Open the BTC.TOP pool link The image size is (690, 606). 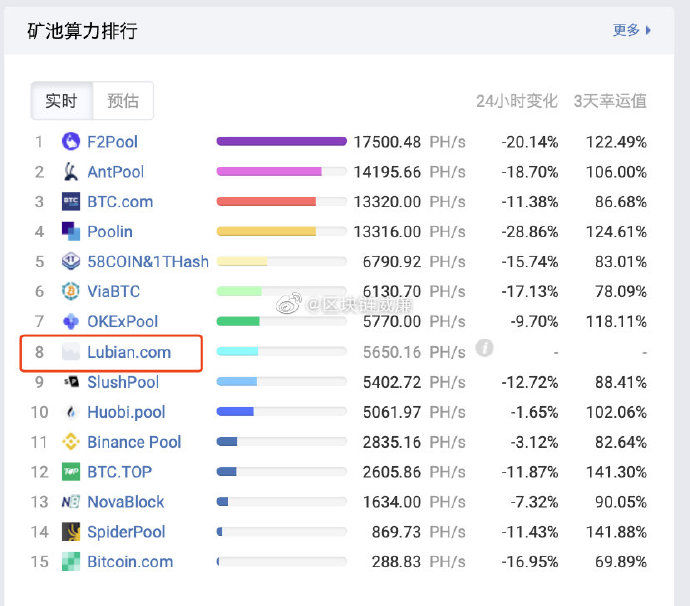(x=120, y=472)
